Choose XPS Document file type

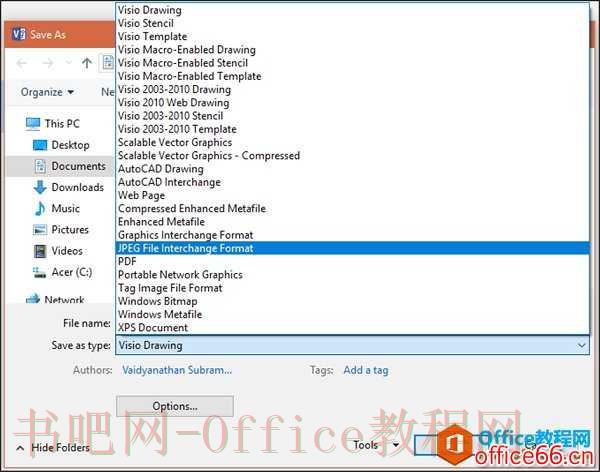352,328
